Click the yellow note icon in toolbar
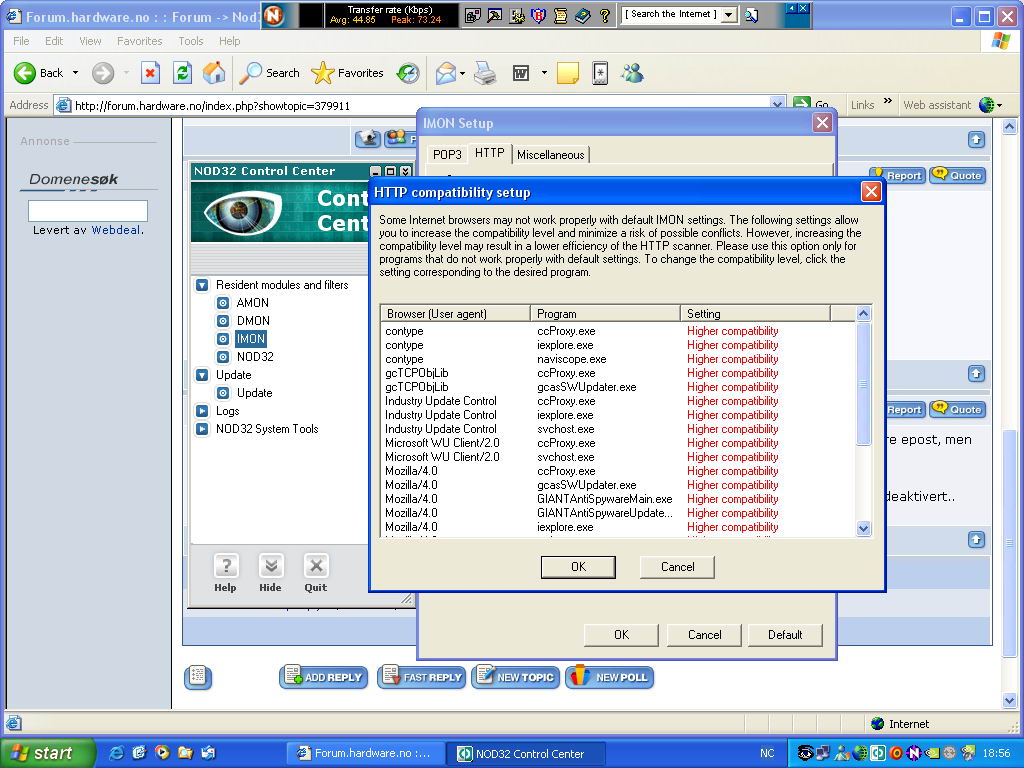The image size is (1024, 768). [x=568, y=73]
